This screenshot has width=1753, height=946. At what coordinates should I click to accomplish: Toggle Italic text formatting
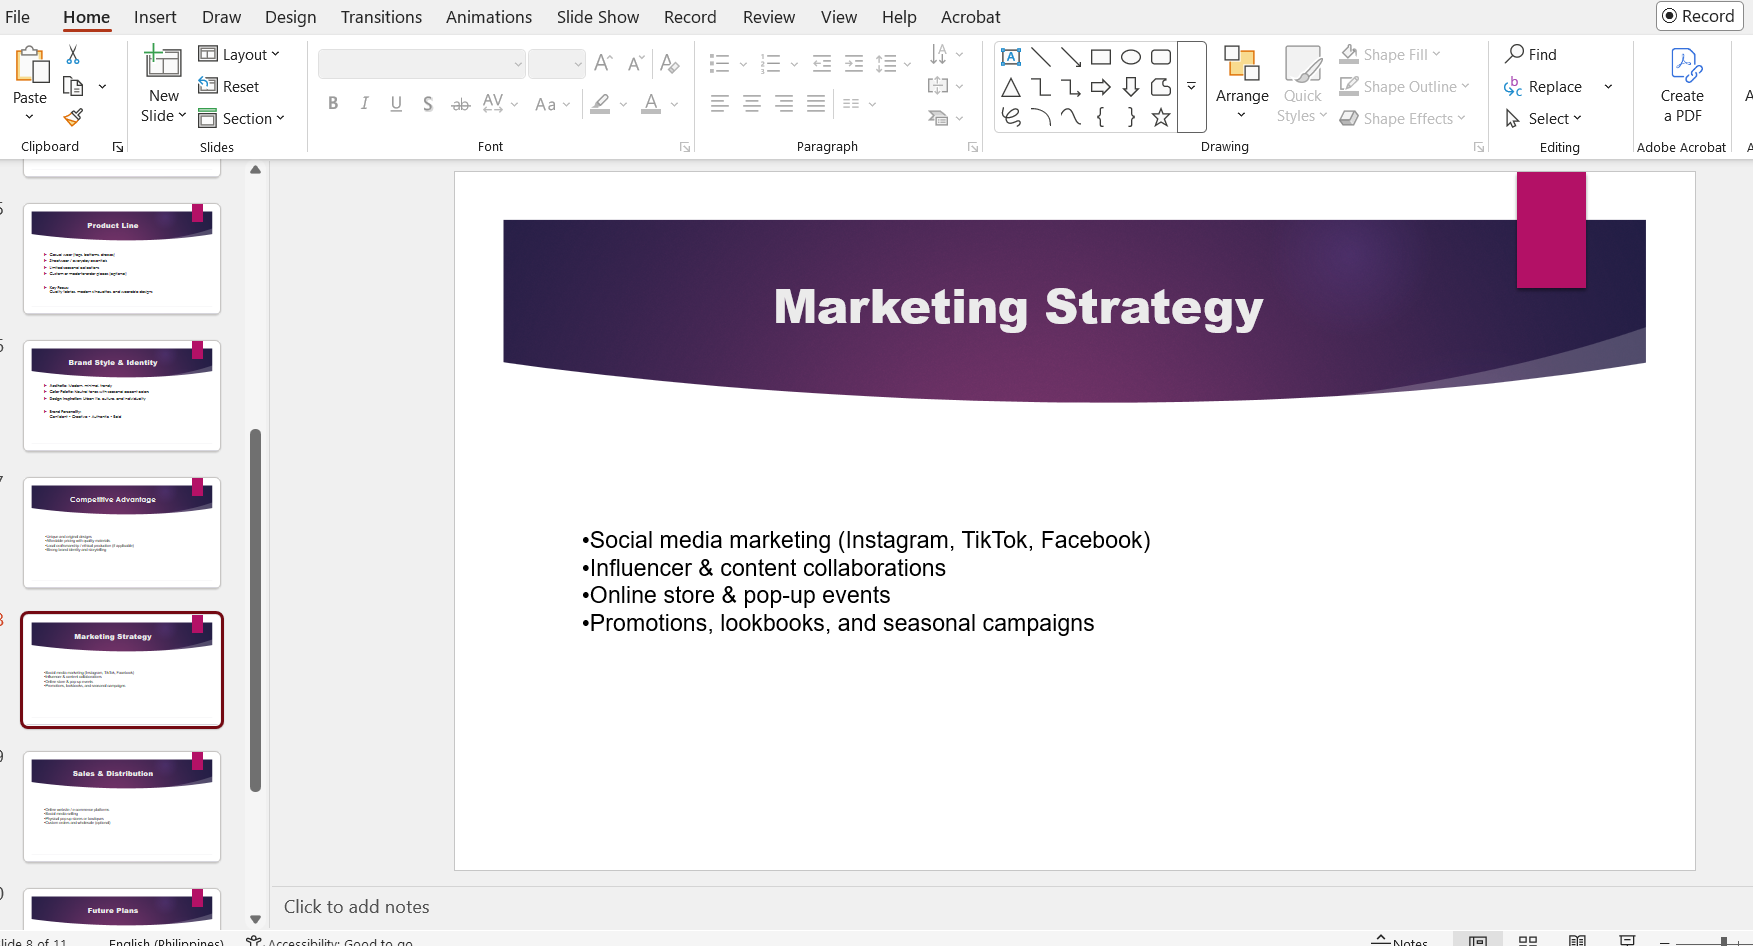(365, 103)
